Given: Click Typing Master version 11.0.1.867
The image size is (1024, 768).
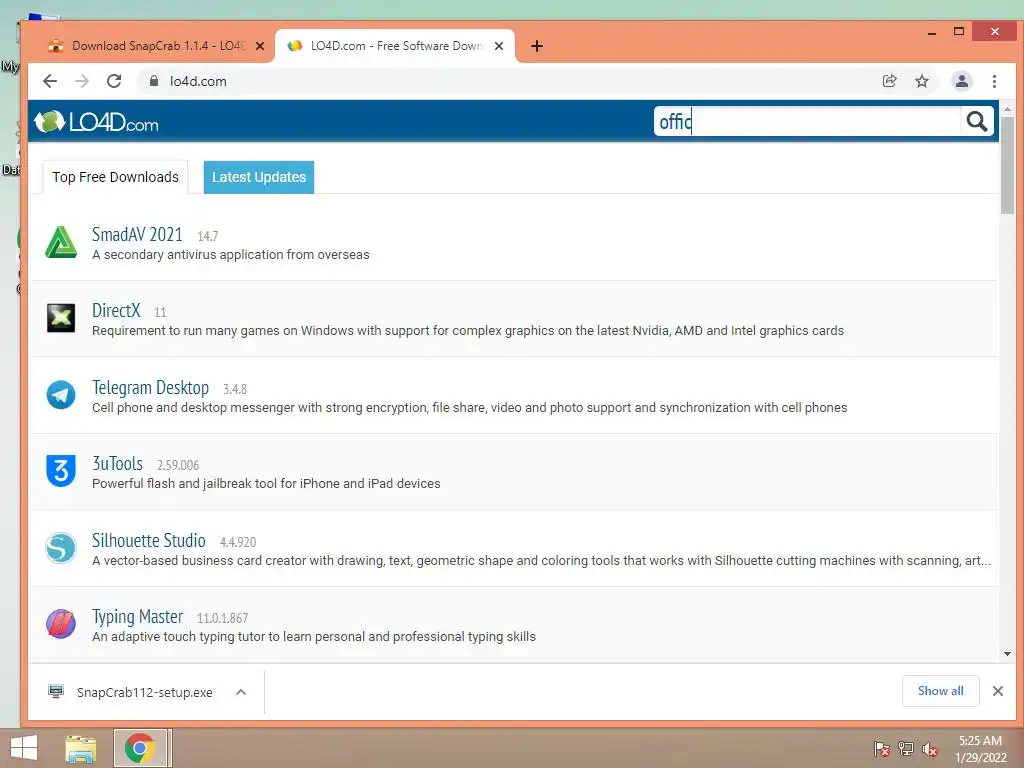Looking at the screenshot, I should pyautogui.click(x=223, y=618).
